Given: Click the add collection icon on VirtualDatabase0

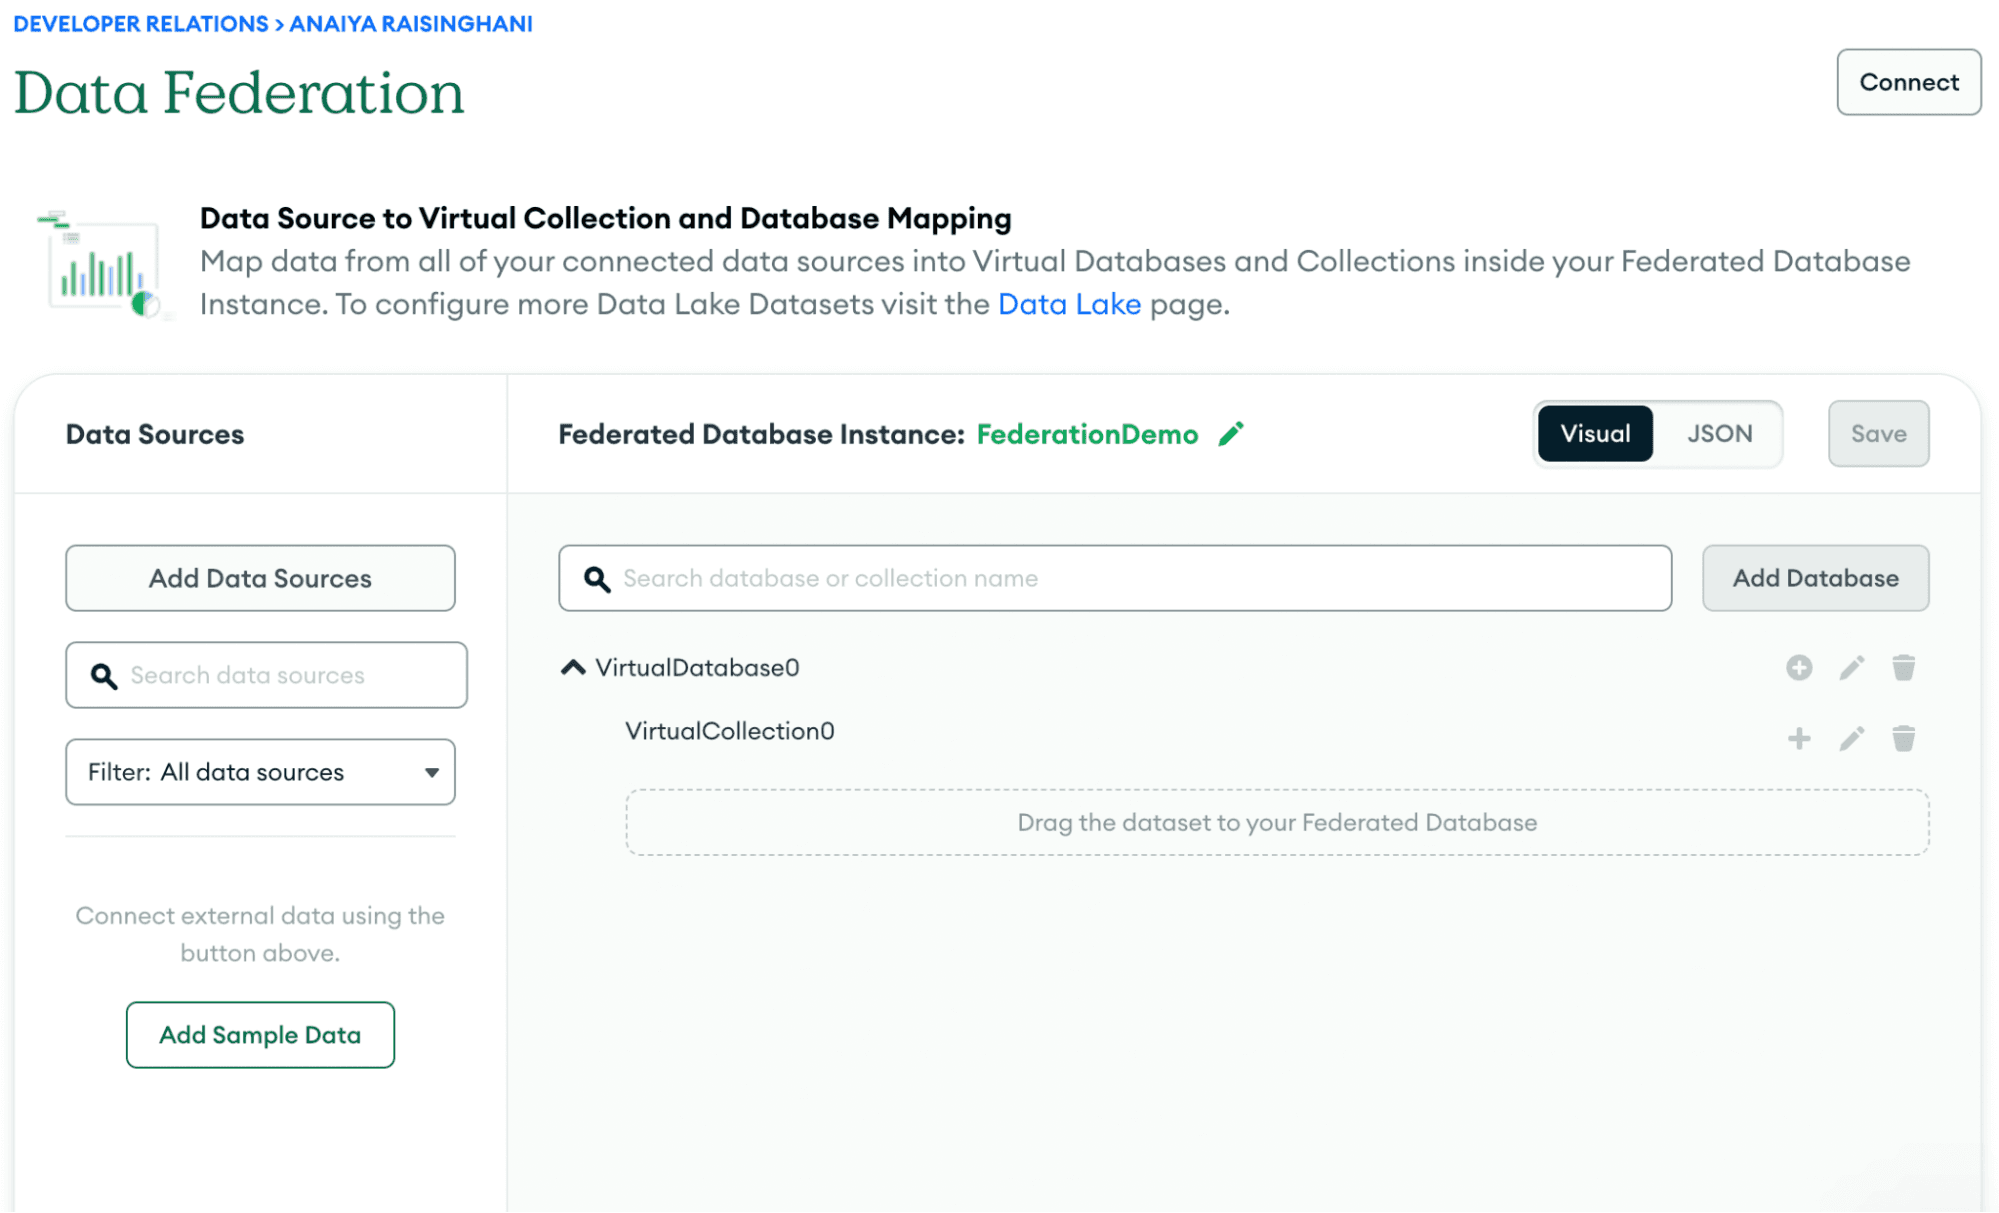Looking at the screenshot, I should click(x=1798, y=668).
